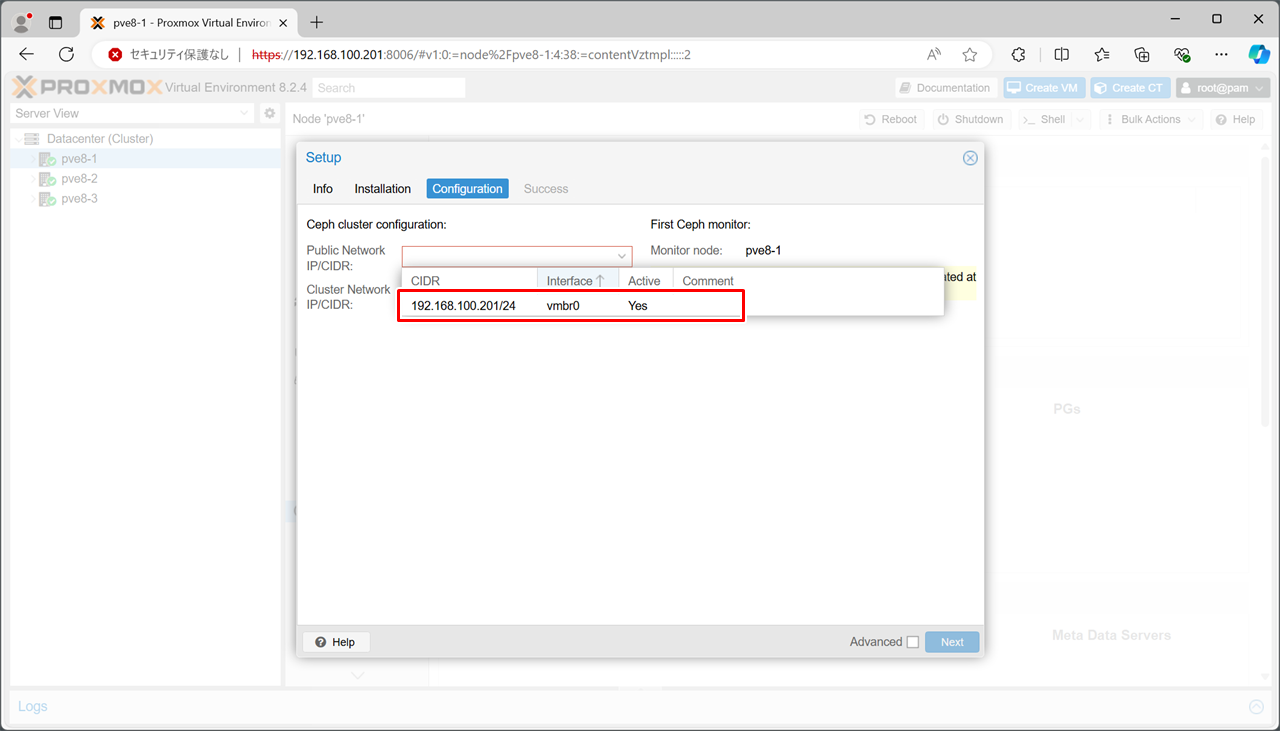Viewport: 1280px width, 731px height.
Task: Click the Copilot icon in browser toolbar
Action: click(1259, 55)
